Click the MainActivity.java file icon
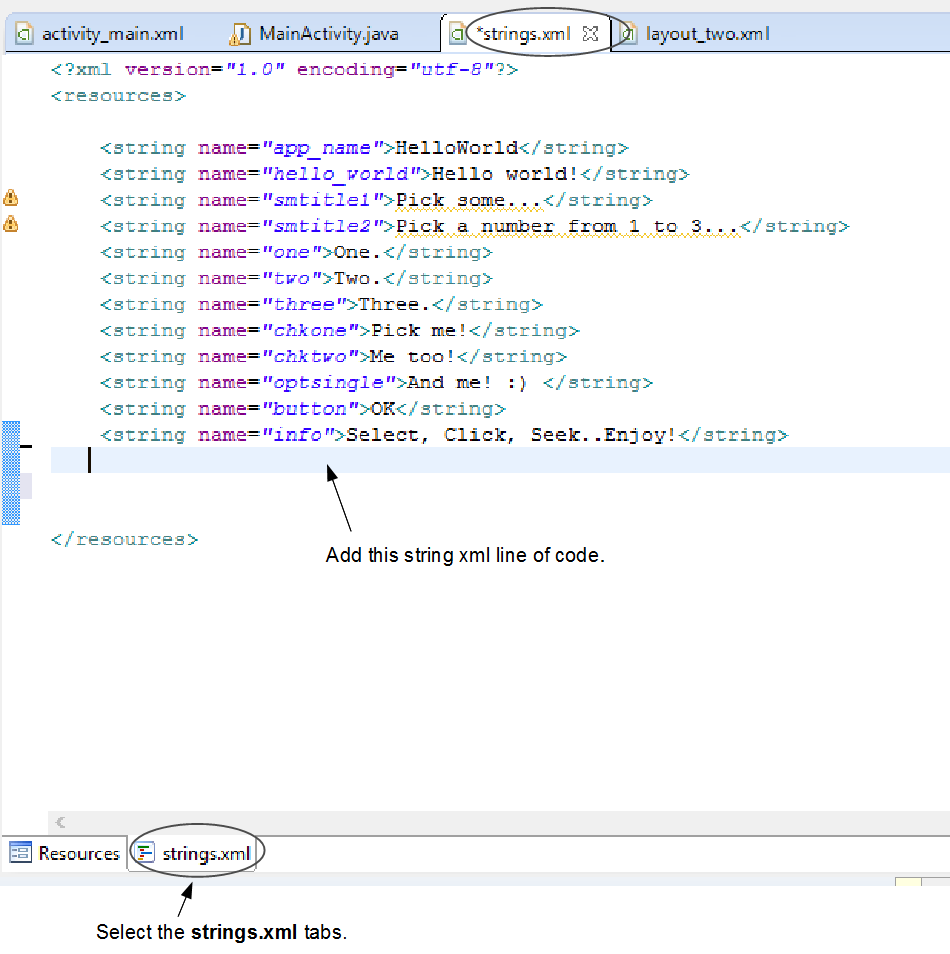950x954 pixels. (240, 34)
